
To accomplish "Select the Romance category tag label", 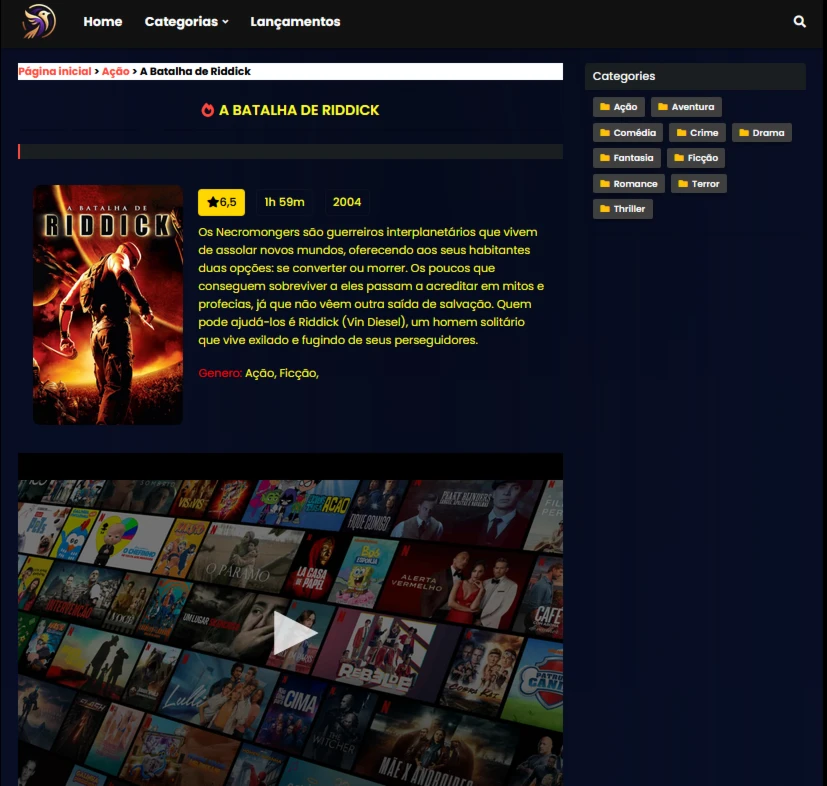I will coord(636,184).
